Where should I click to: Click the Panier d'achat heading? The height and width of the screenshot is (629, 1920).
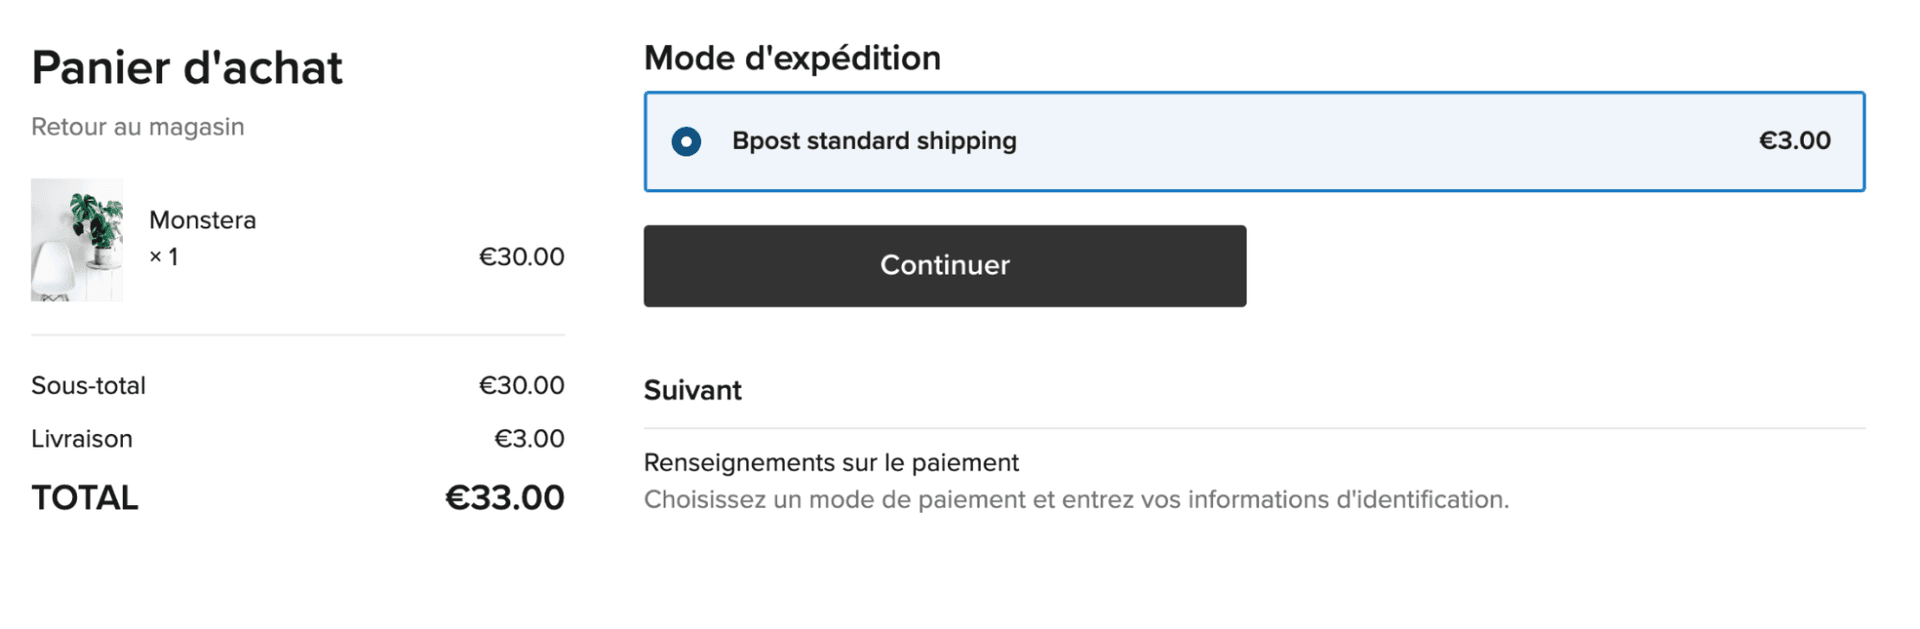[187, 68]
